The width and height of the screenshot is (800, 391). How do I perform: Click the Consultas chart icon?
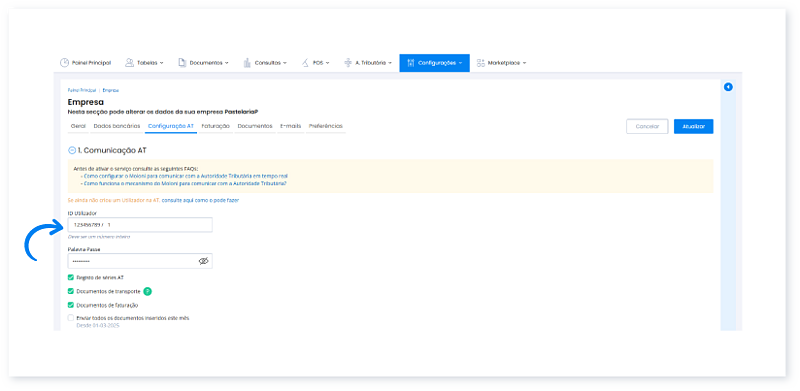(247, 63)
